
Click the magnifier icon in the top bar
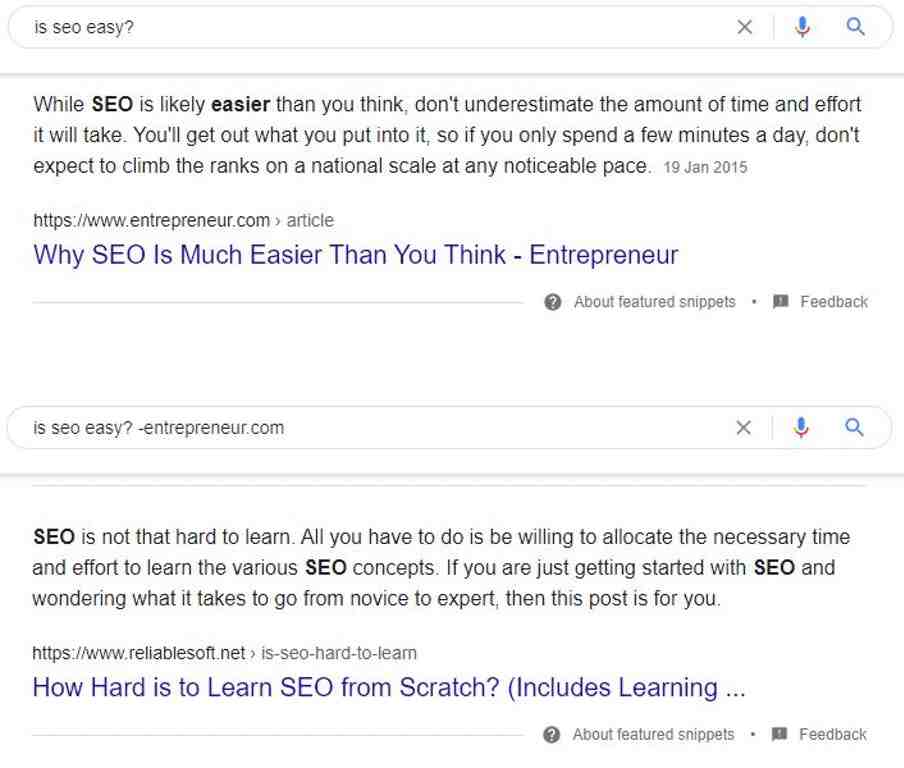coord(855,27)
